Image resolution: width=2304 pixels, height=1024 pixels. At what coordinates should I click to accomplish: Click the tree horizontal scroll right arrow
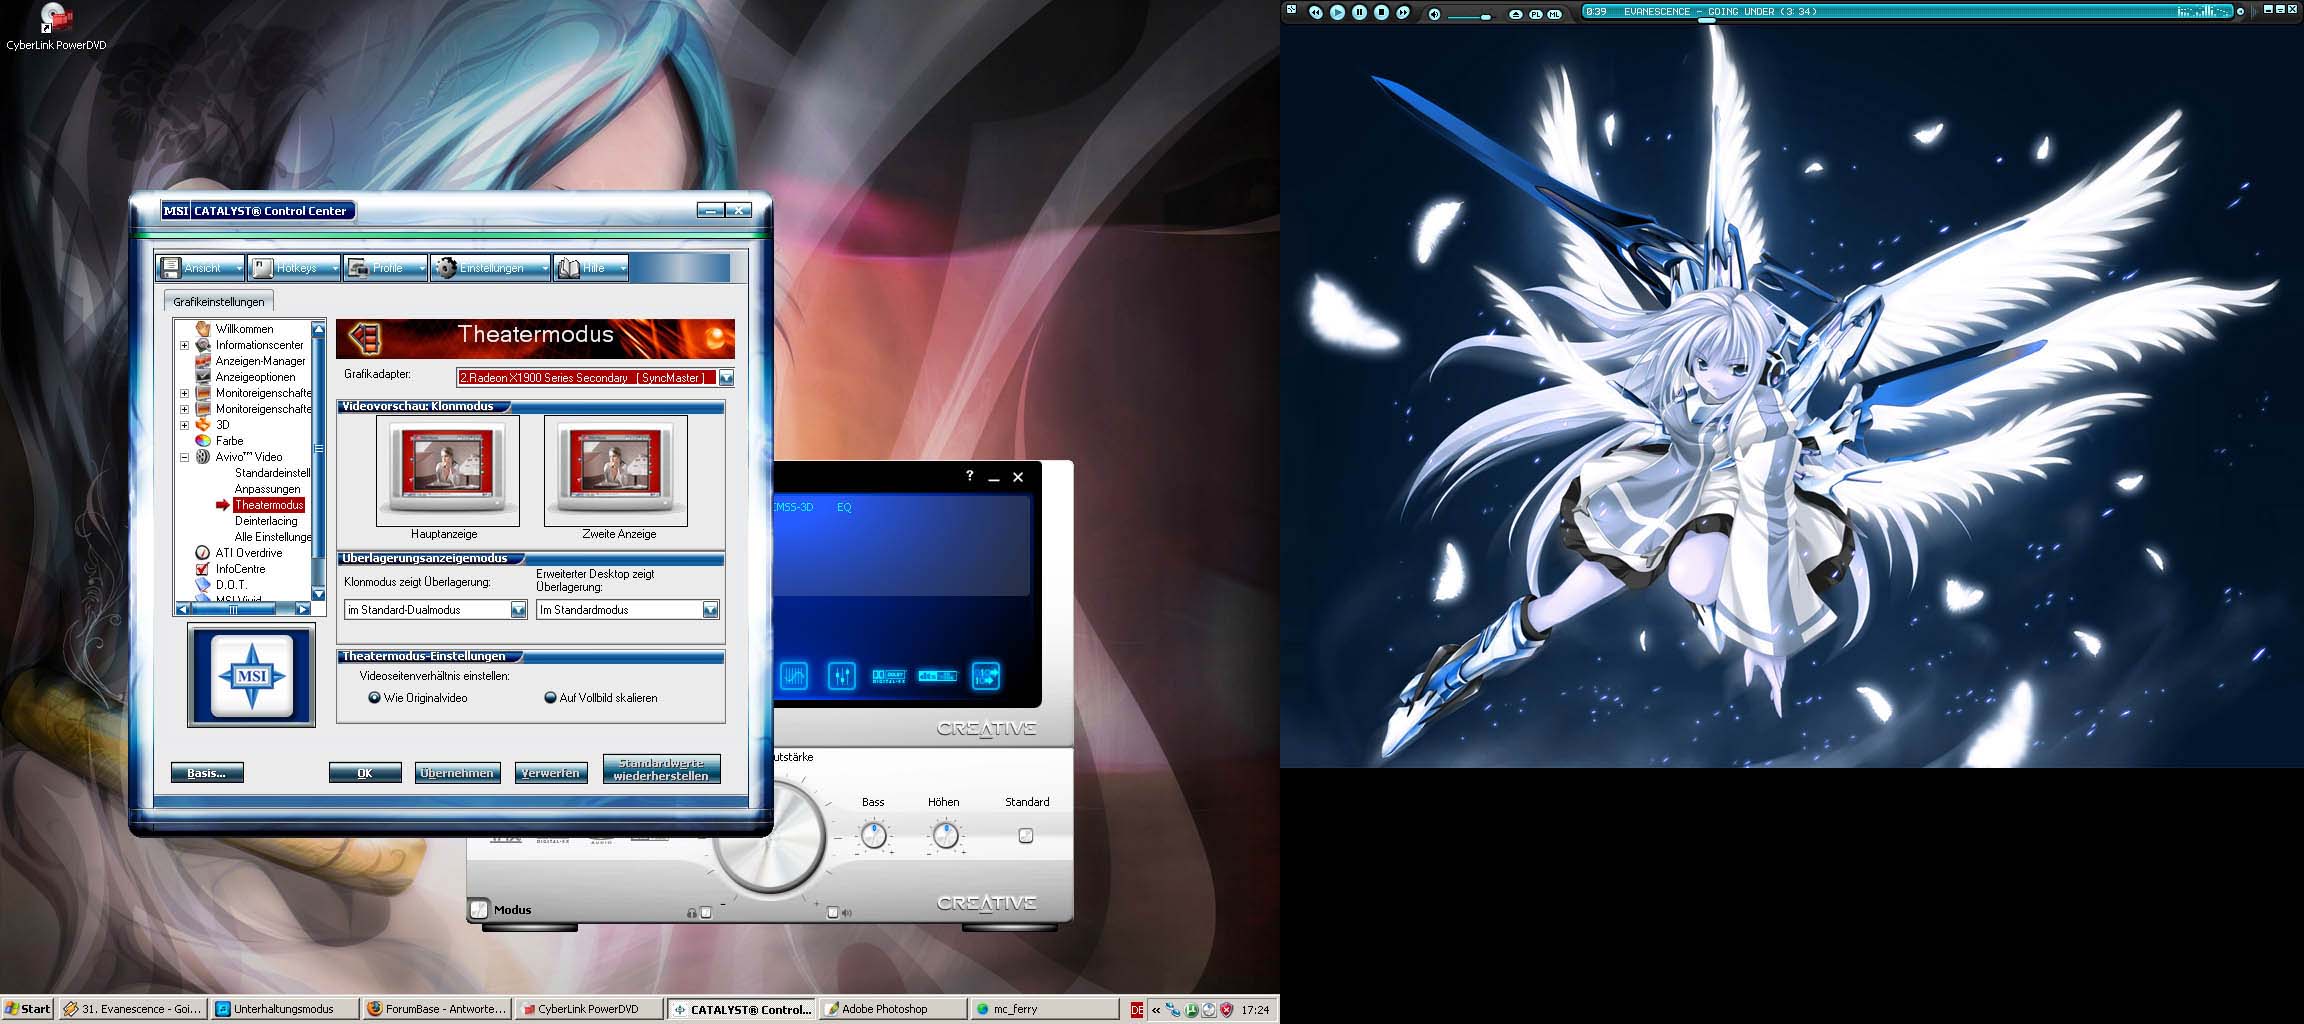[x=303, y=609]
